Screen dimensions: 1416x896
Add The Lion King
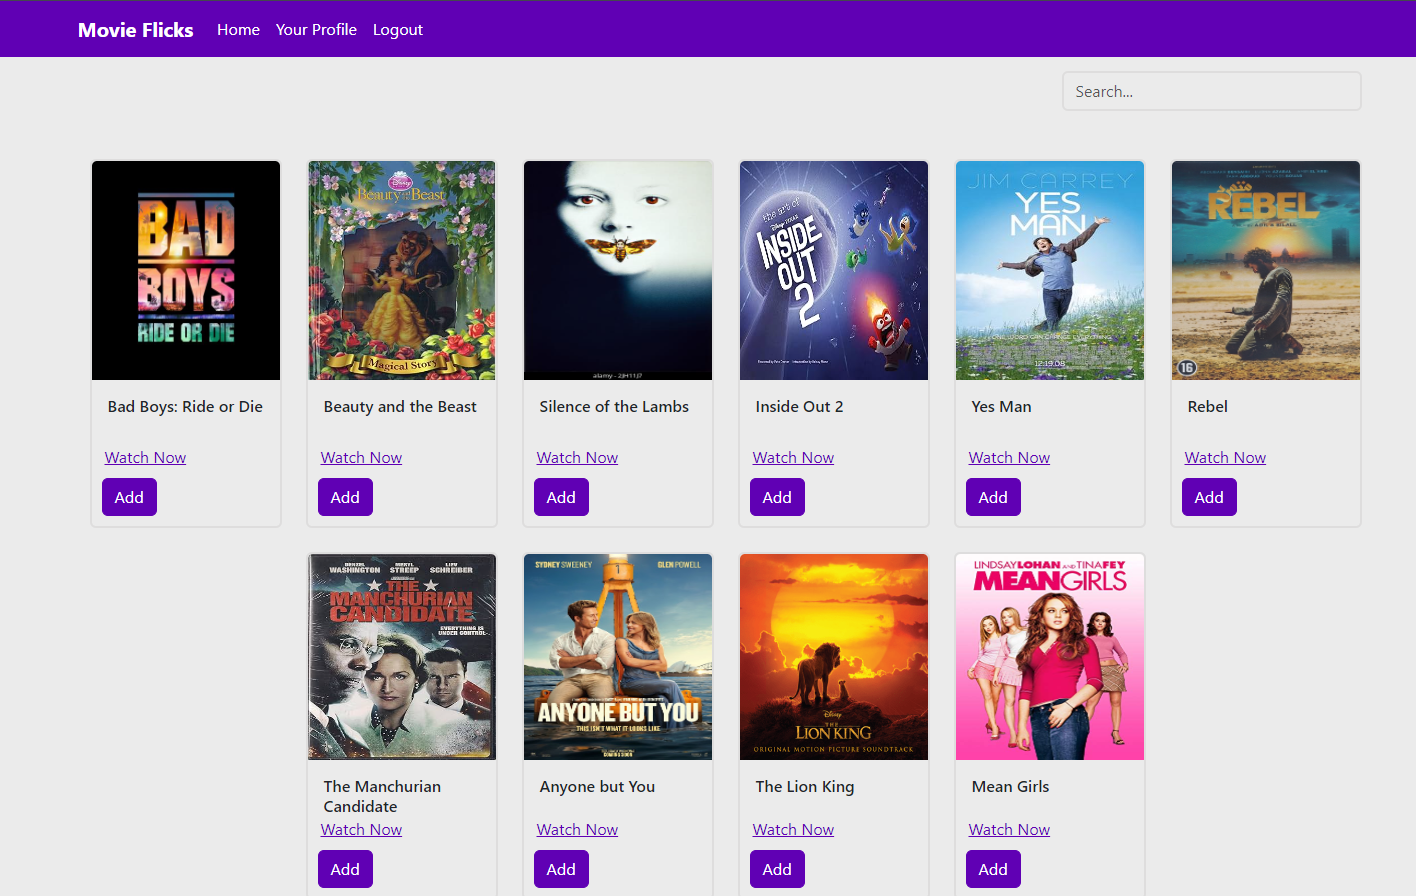pos(777,868)
